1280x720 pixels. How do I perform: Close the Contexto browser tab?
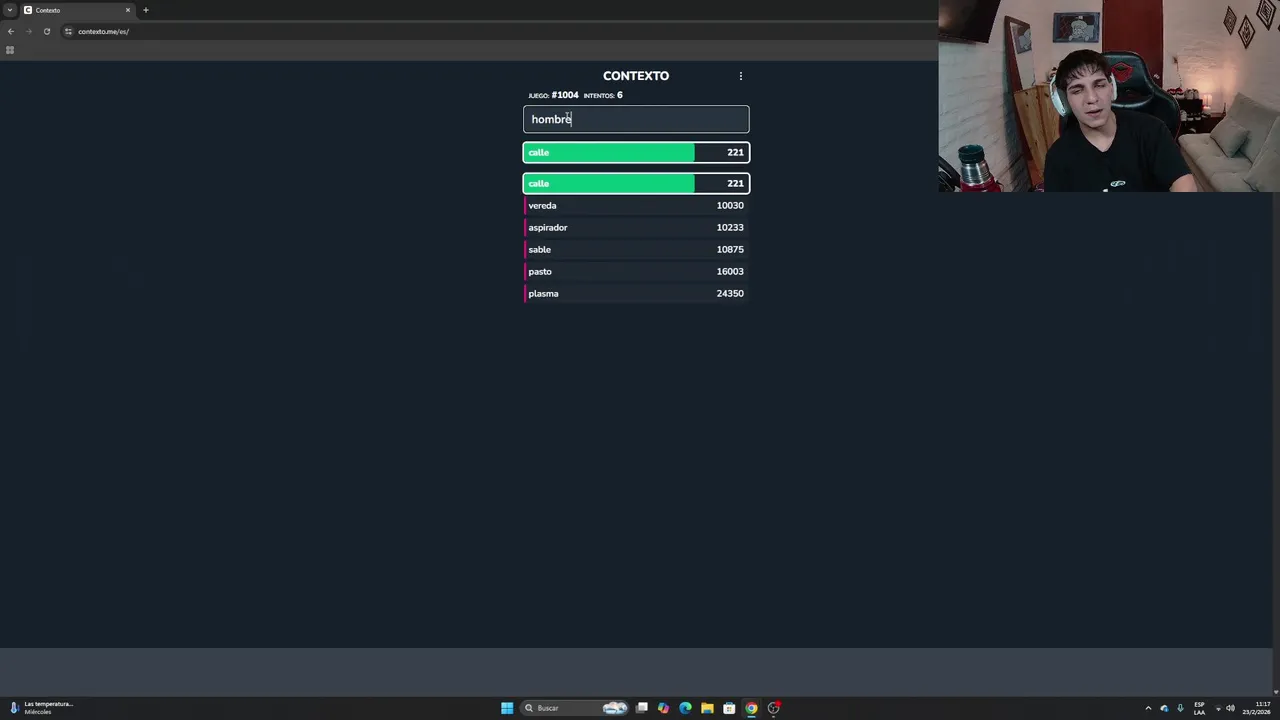tap(128, 10)
